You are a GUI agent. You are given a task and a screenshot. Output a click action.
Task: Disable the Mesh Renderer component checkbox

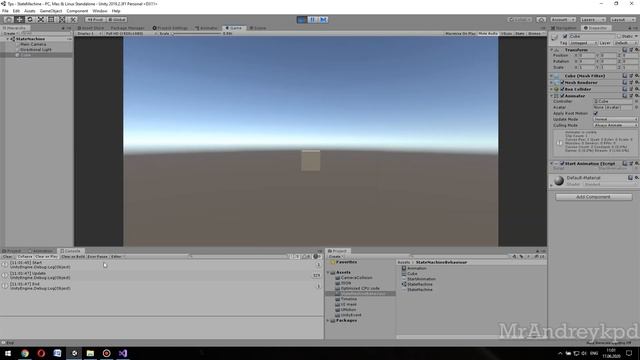point(562,82)
